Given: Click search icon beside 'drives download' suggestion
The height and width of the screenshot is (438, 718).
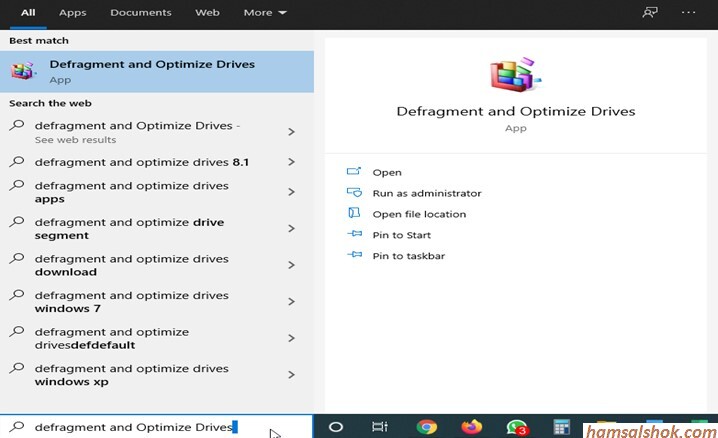Looking at the screenshot, I should pos(17,258).
